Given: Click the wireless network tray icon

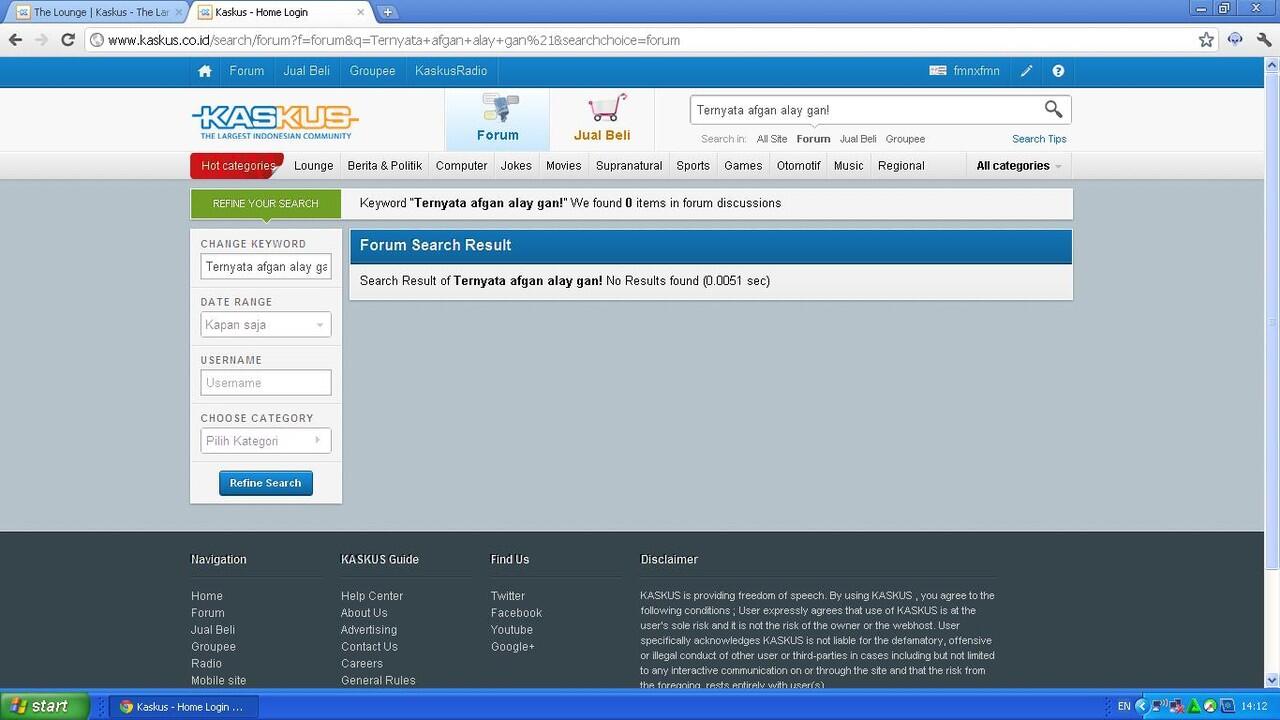Looking at the screenshot, I should 1159,706.
